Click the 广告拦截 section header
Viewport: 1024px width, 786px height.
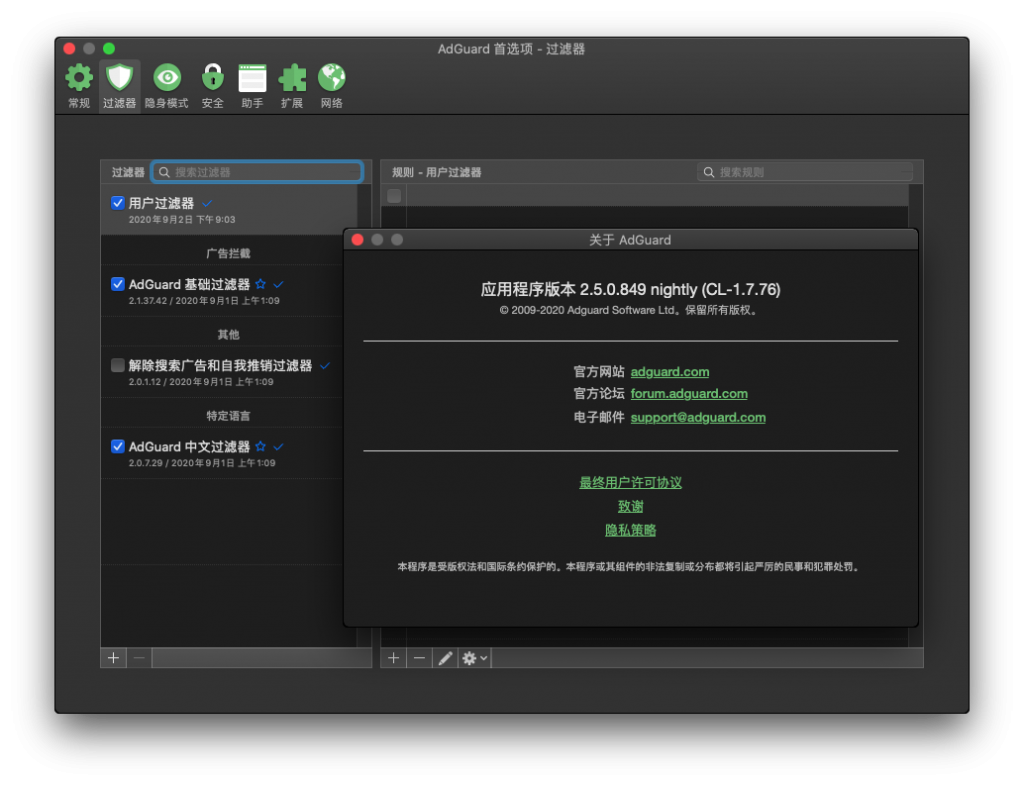[x=228, y=253]
